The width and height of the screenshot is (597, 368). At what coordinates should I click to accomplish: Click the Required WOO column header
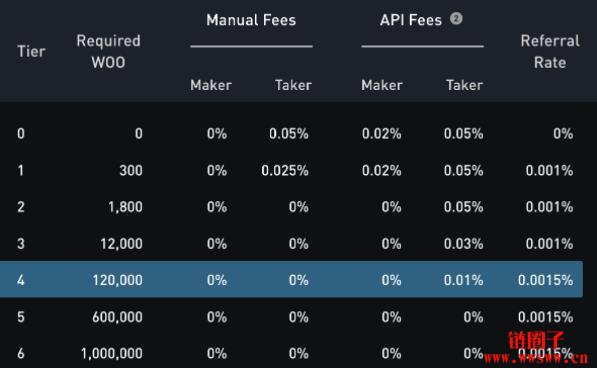(109, 51)
